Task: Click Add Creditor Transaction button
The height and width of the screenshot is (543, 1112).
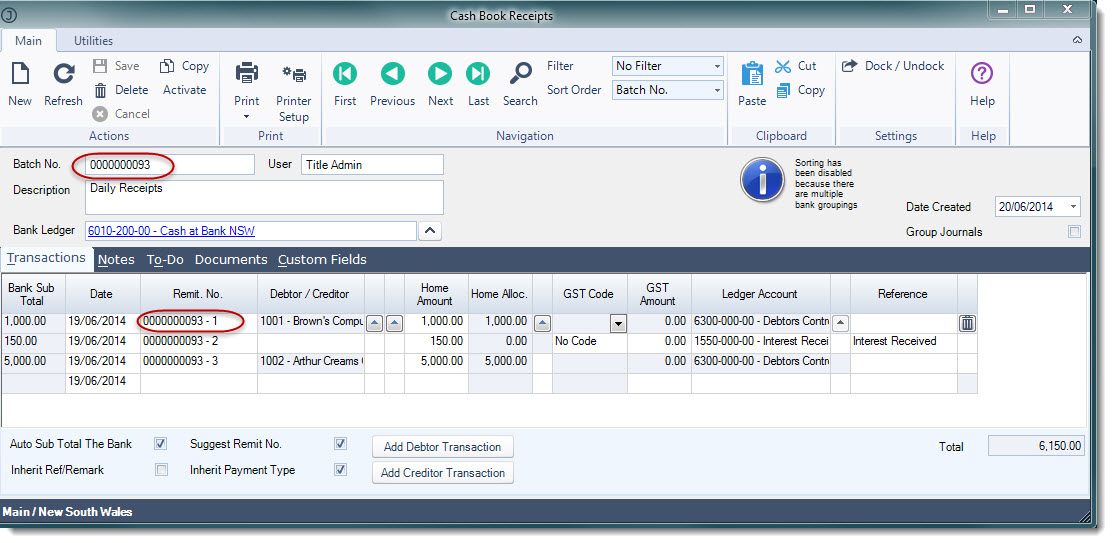Action: click(443, 473)
